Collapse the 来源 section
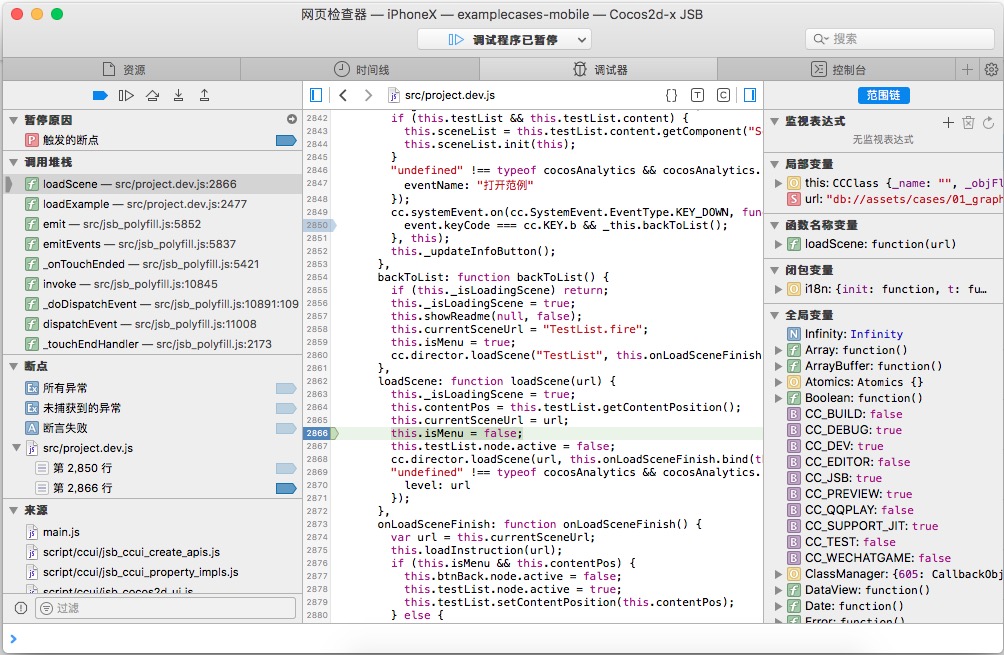This screenshot has width=1004, height=655. point(13,510)
